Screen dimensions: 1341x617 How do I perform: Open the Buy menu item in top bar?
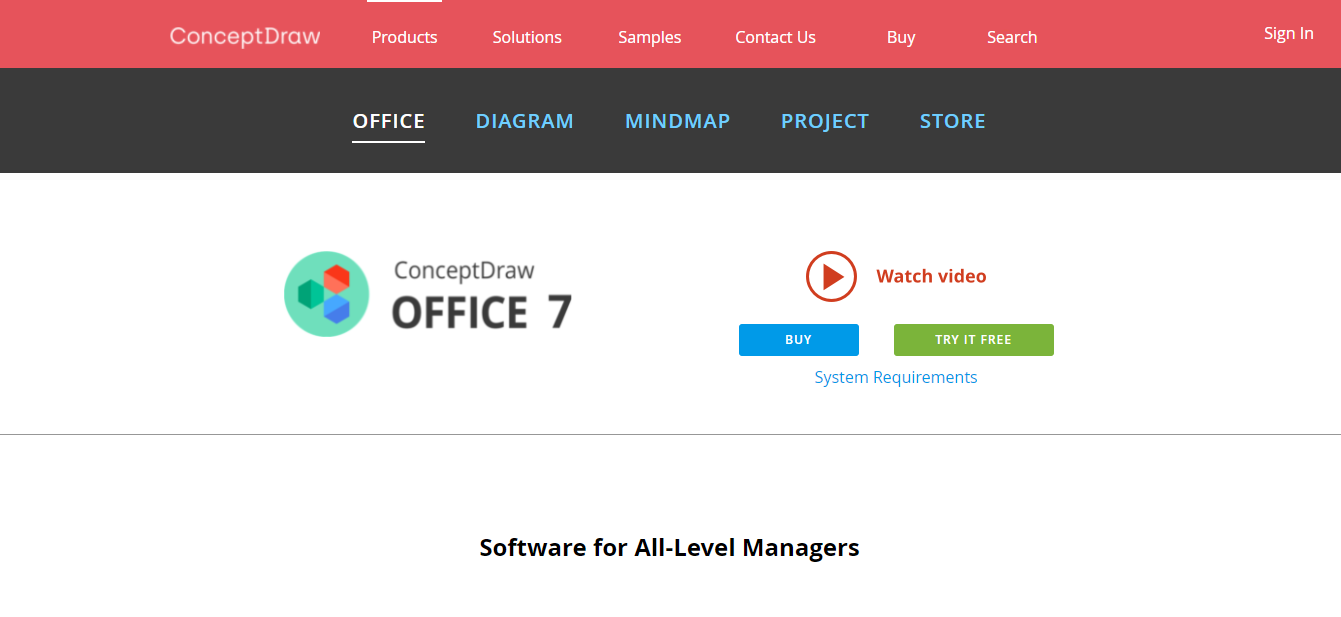[x=900, y=37]
